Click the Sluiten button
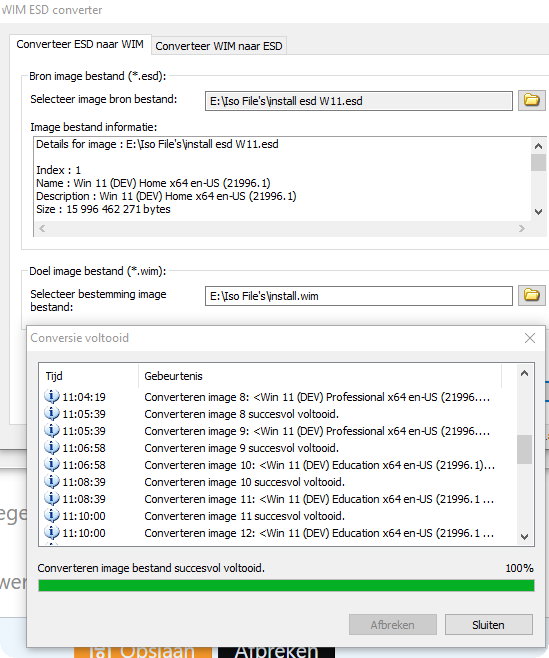The image size is (549, 658). 489,625
